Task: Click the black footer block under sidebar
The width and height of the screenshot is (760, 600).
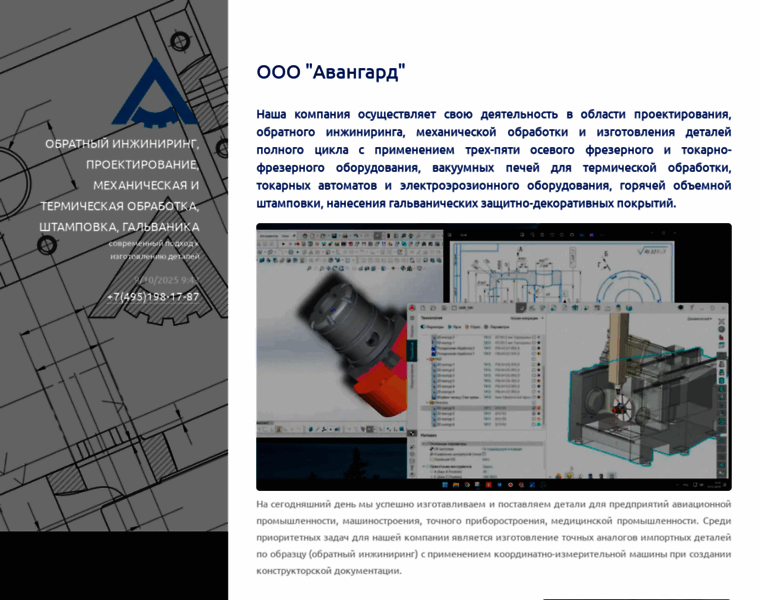Action: pyautogui.click(x=114, y=565)
